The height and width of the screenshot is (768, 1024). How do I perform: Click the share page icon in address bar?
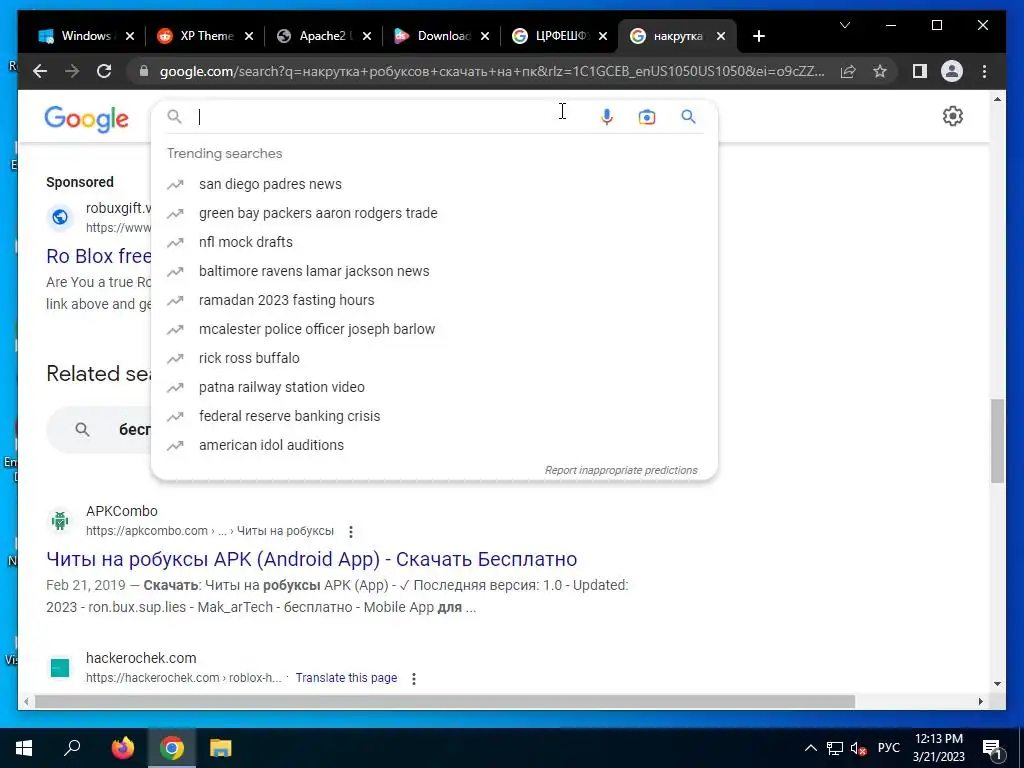coord(848,71)
